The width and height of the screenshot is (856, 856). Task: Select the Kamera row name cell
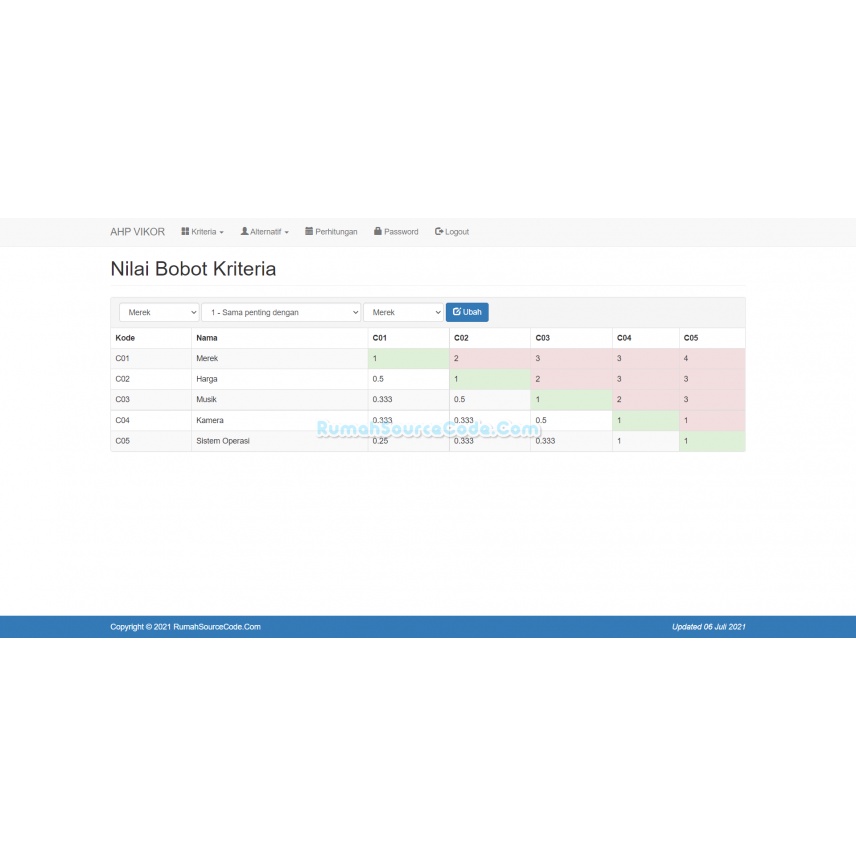tap(280, 420)
